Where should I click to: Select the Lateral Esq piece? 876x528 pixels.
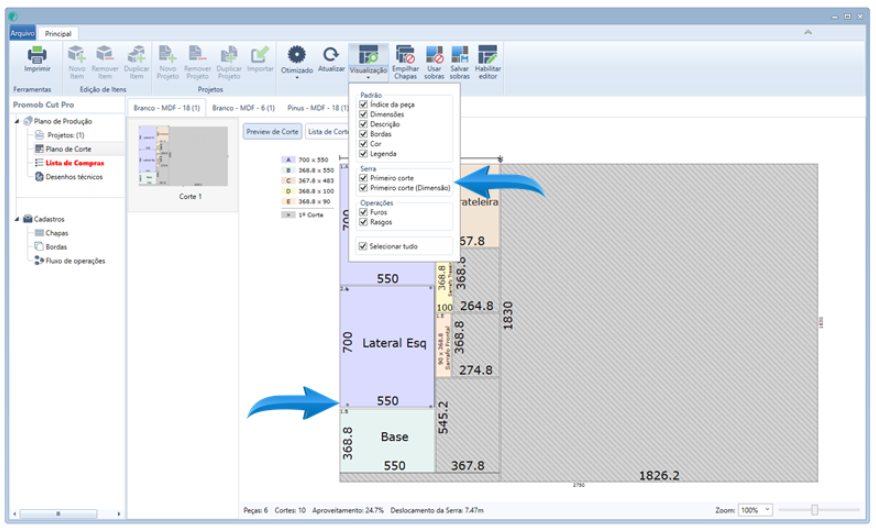[x=387, y=346]
